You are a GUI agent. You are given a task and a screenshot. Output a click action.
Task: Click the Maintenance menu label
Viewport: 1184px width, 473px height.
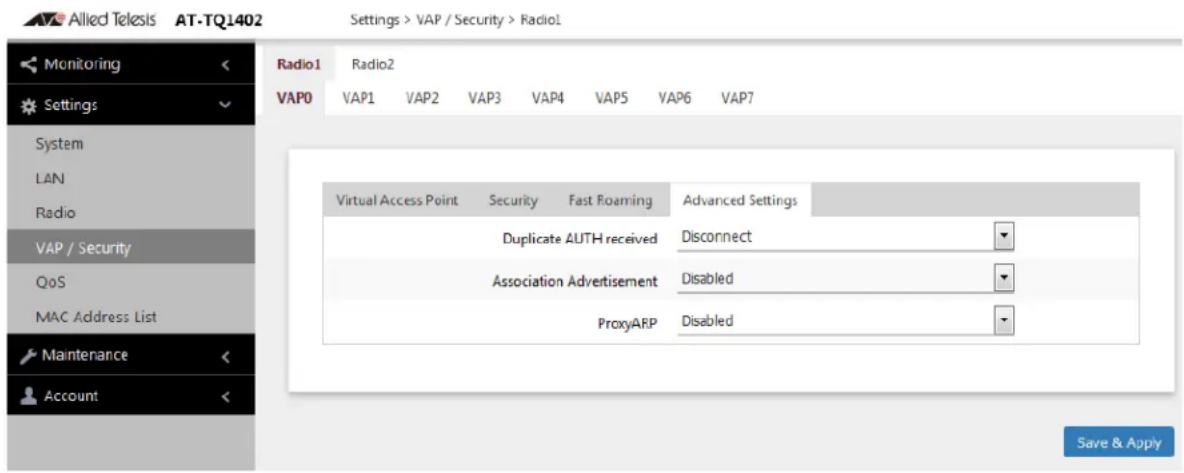pyautogui.click(x=85, y=355)
